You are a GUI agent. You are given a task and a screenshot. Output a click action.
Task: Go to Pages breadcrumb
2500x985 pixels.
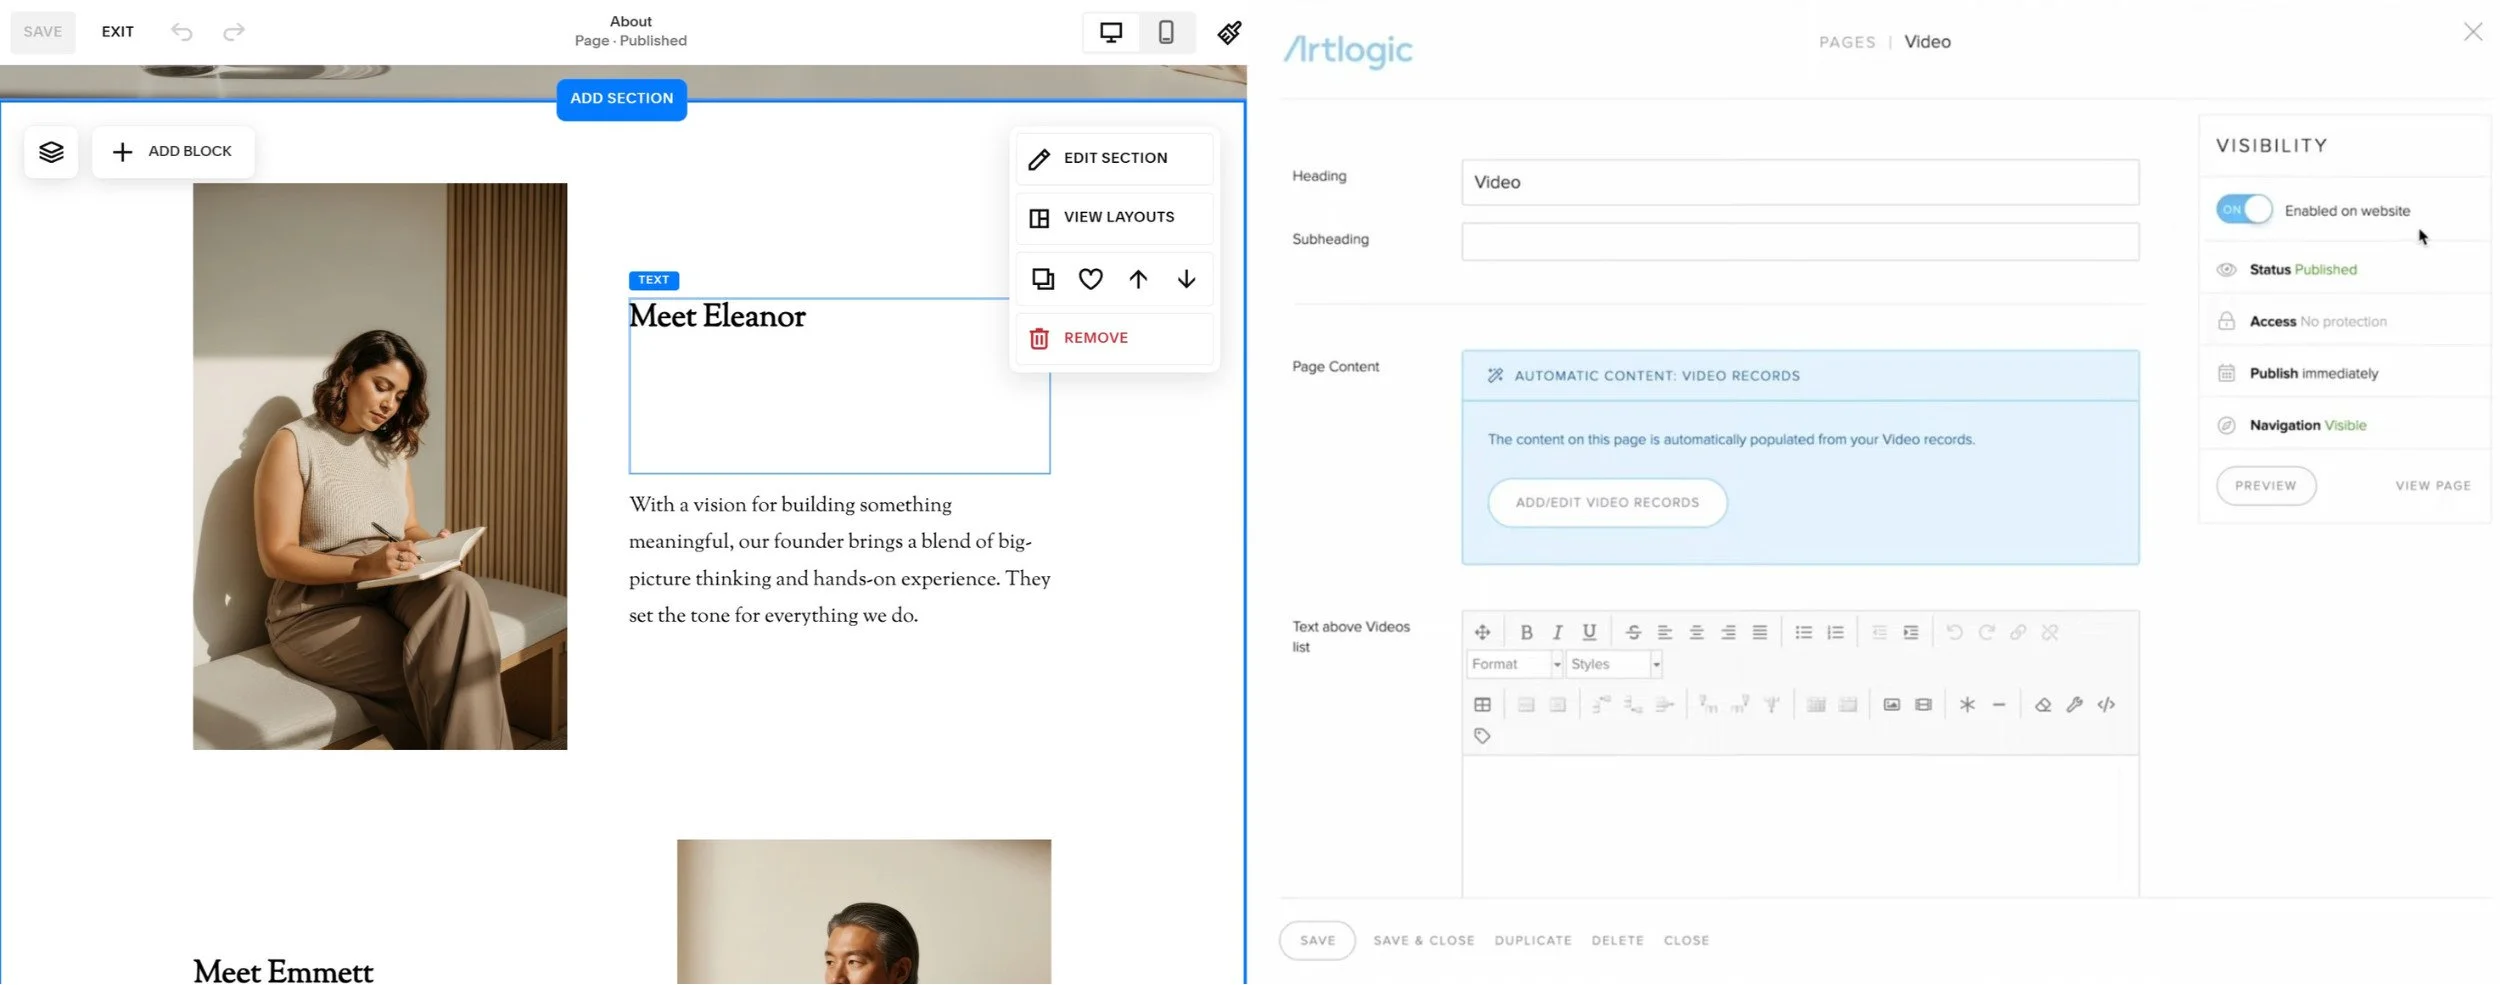coord(1847,42)
